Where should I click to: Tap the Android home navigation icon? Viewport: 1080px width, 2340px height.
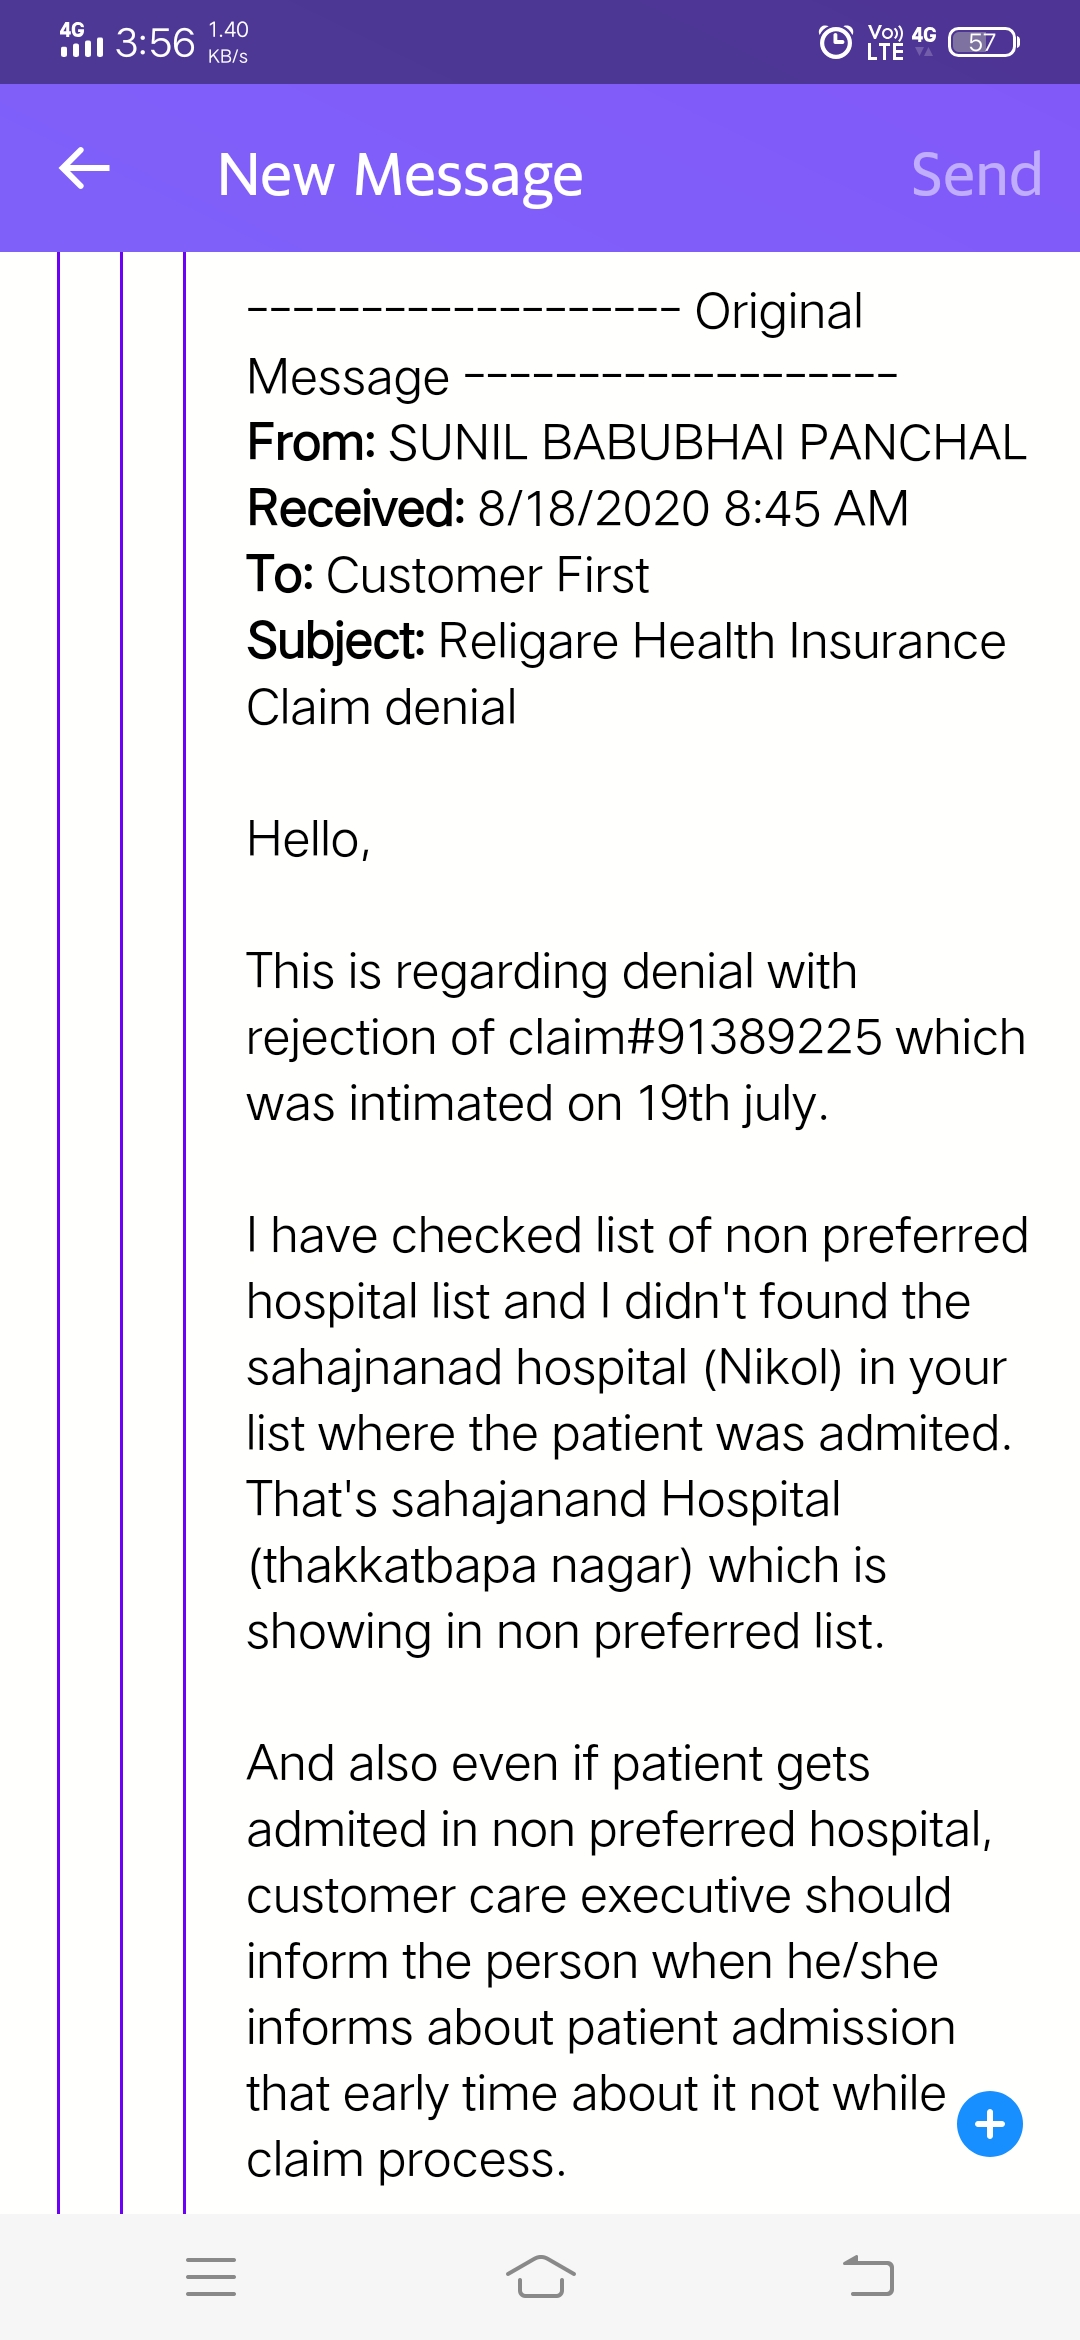(540, 2276)
